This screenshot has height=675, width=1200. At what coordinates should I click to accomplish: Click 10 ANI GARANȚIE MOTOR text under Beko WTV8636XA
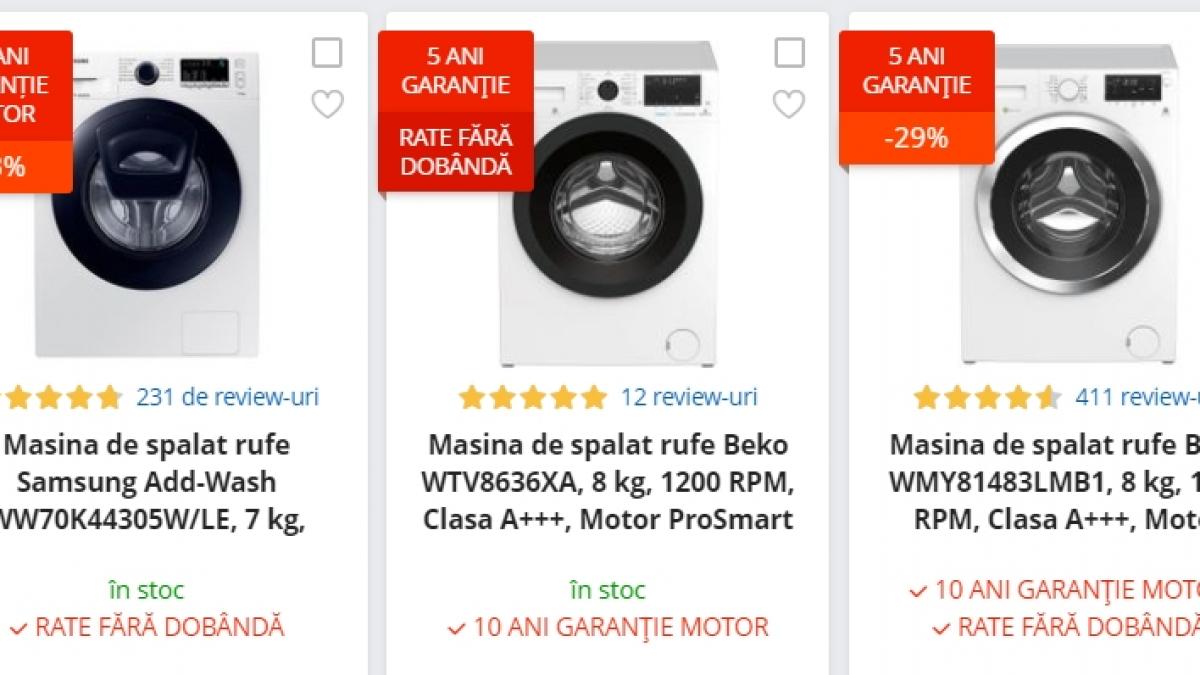click(x=608, y=628)
